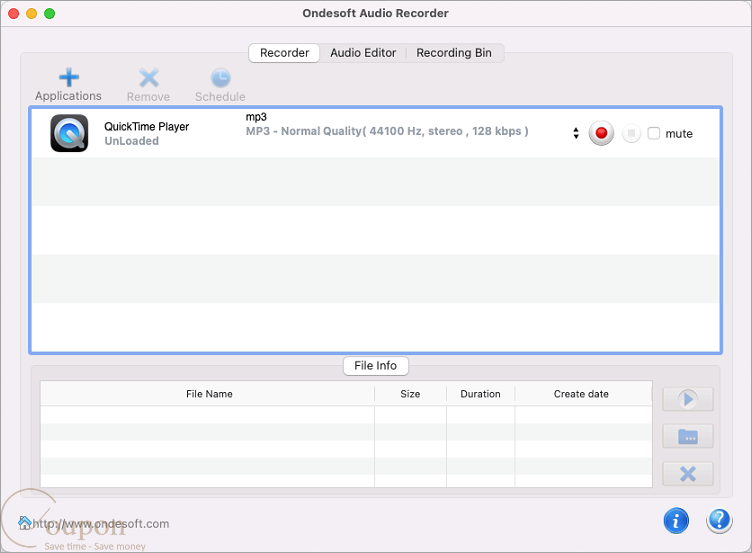Minimize the window with the yellow button
The width and height of the screenshot is (752, 553).
pyautogui.click(x=32, y=13)
